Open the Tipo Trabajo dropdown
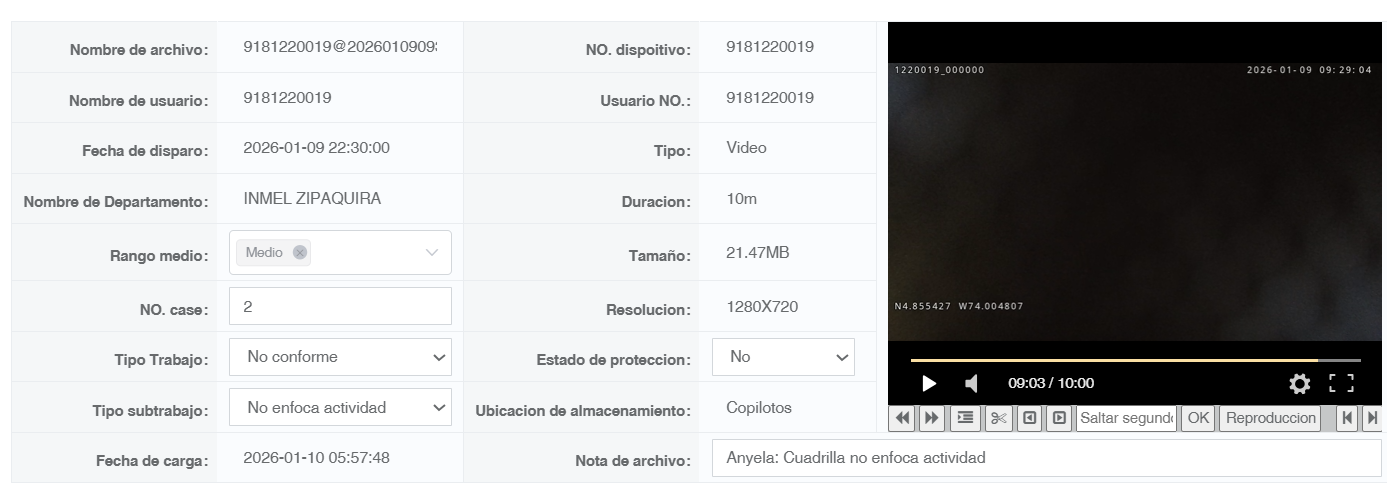1387x490 pixels. (340, 357)
